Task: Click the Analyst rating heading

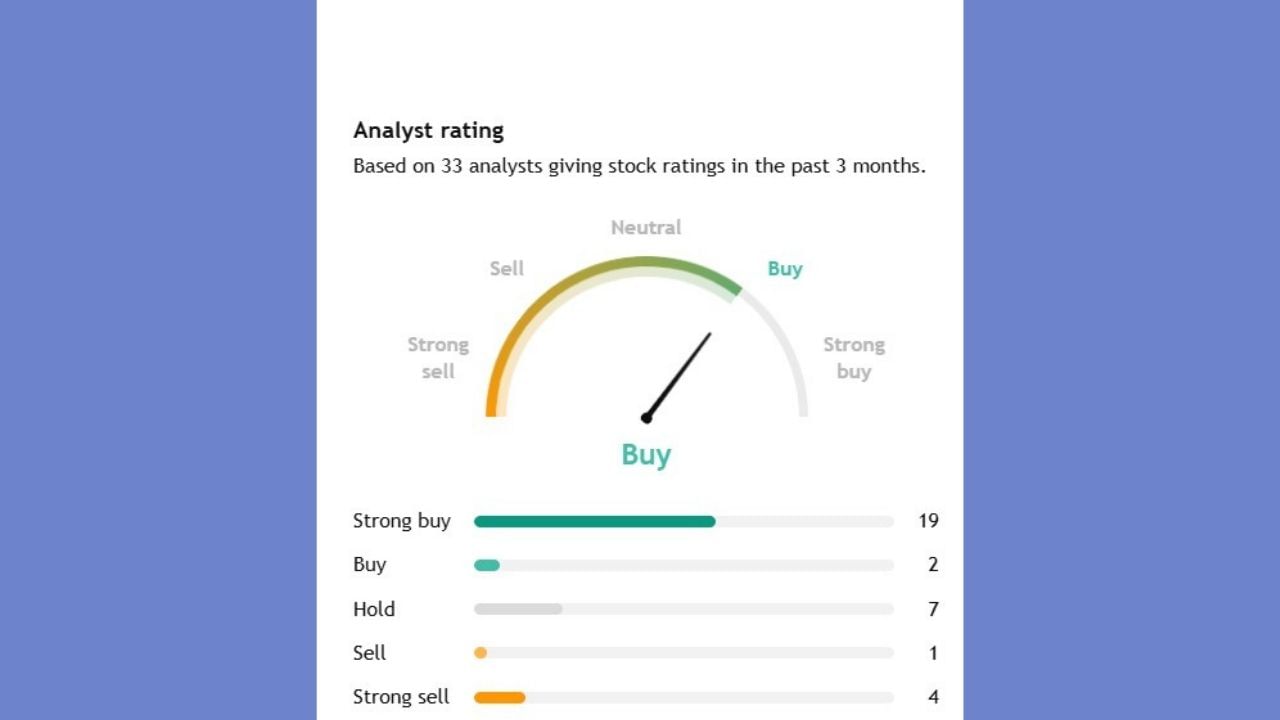Action: point(428,130)
